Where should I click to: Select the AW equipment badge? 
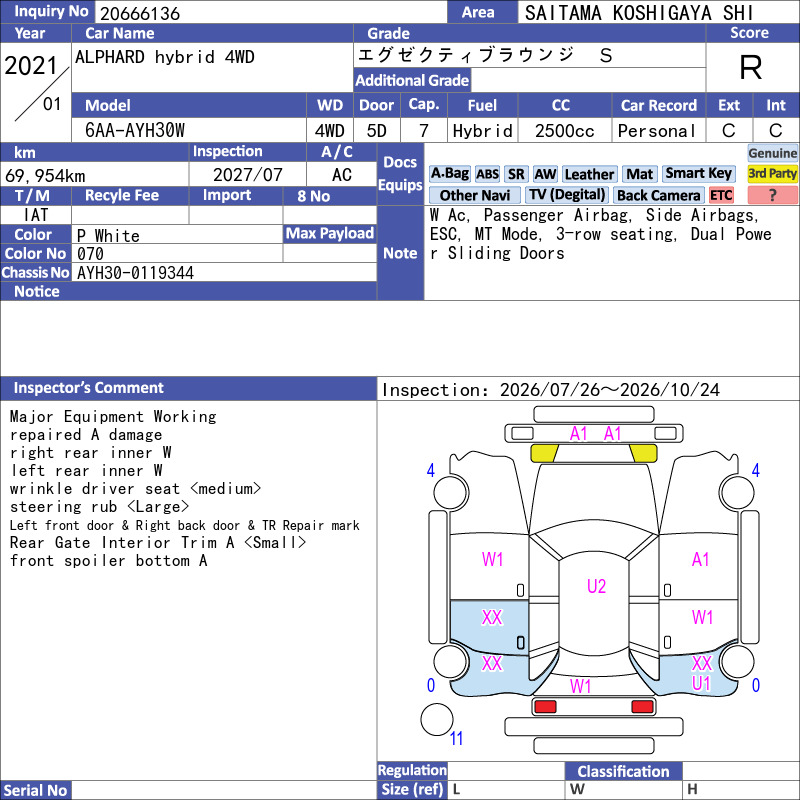pos(545,174)
